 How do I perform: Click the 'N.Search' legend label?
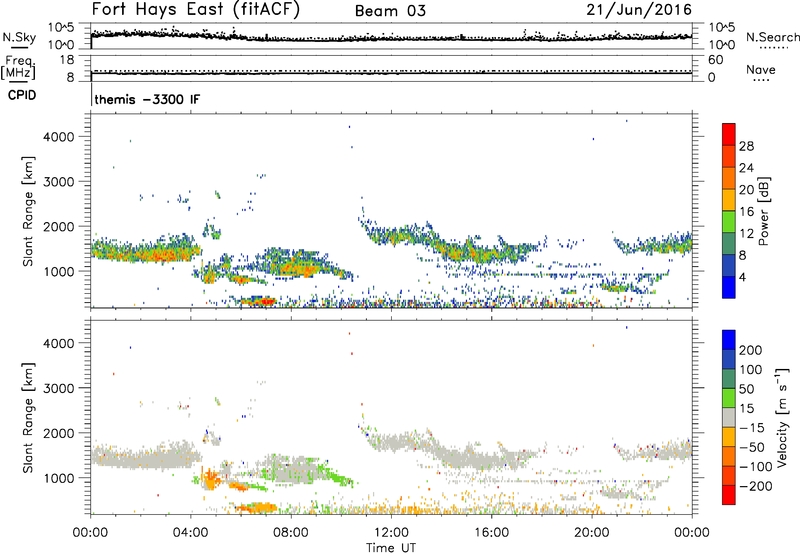coord(772,37)
